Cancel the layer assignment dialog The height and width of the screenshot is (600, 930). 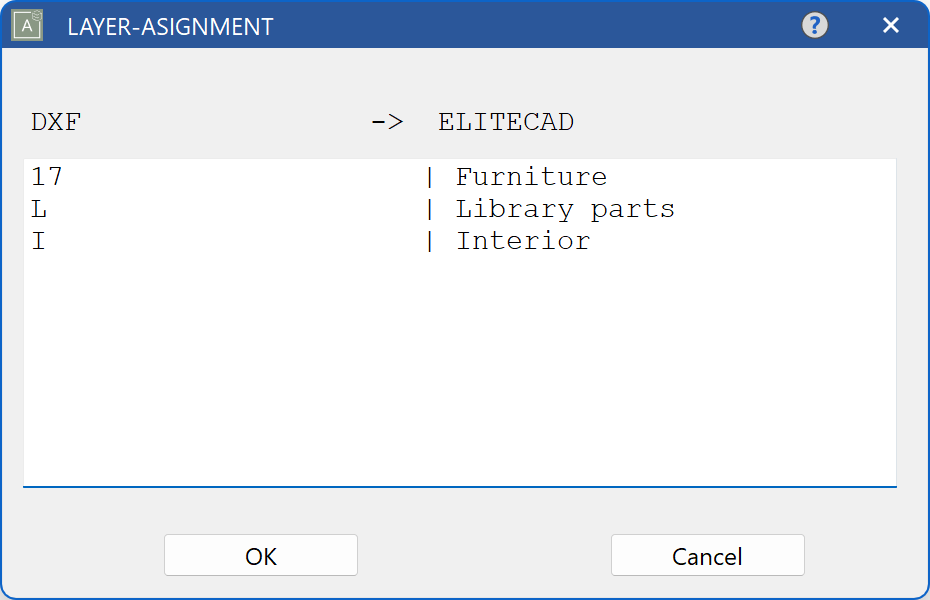707,555
